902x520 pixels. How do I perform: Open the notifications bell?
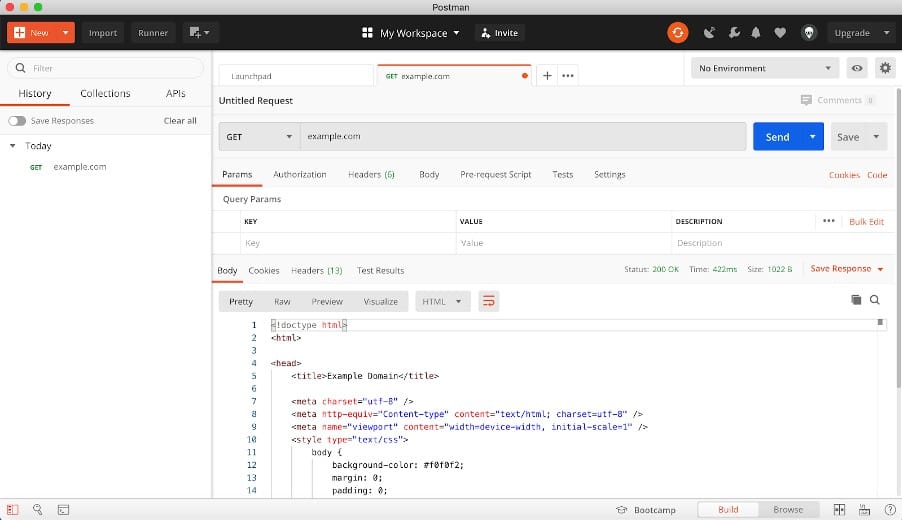pyautogui.click(x=755, y=33)
